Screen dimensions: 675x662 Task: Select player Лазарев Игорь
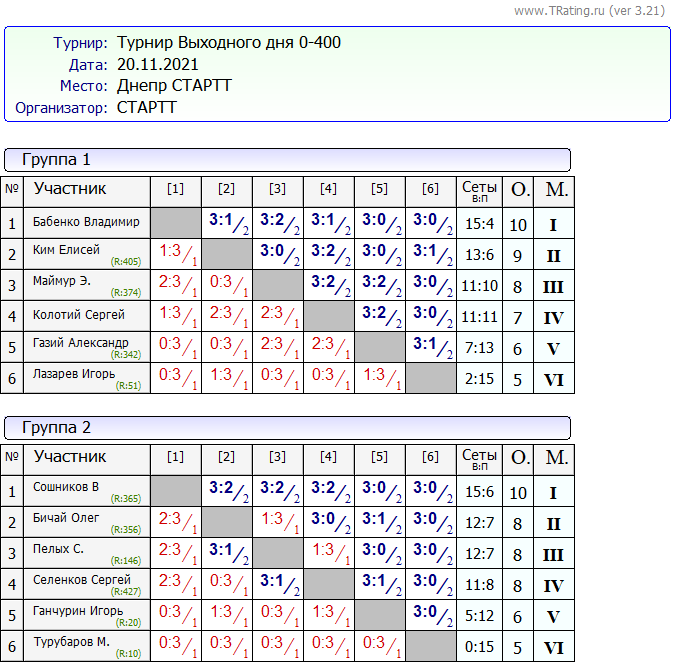pyautogui.click(x=74, y=375)
